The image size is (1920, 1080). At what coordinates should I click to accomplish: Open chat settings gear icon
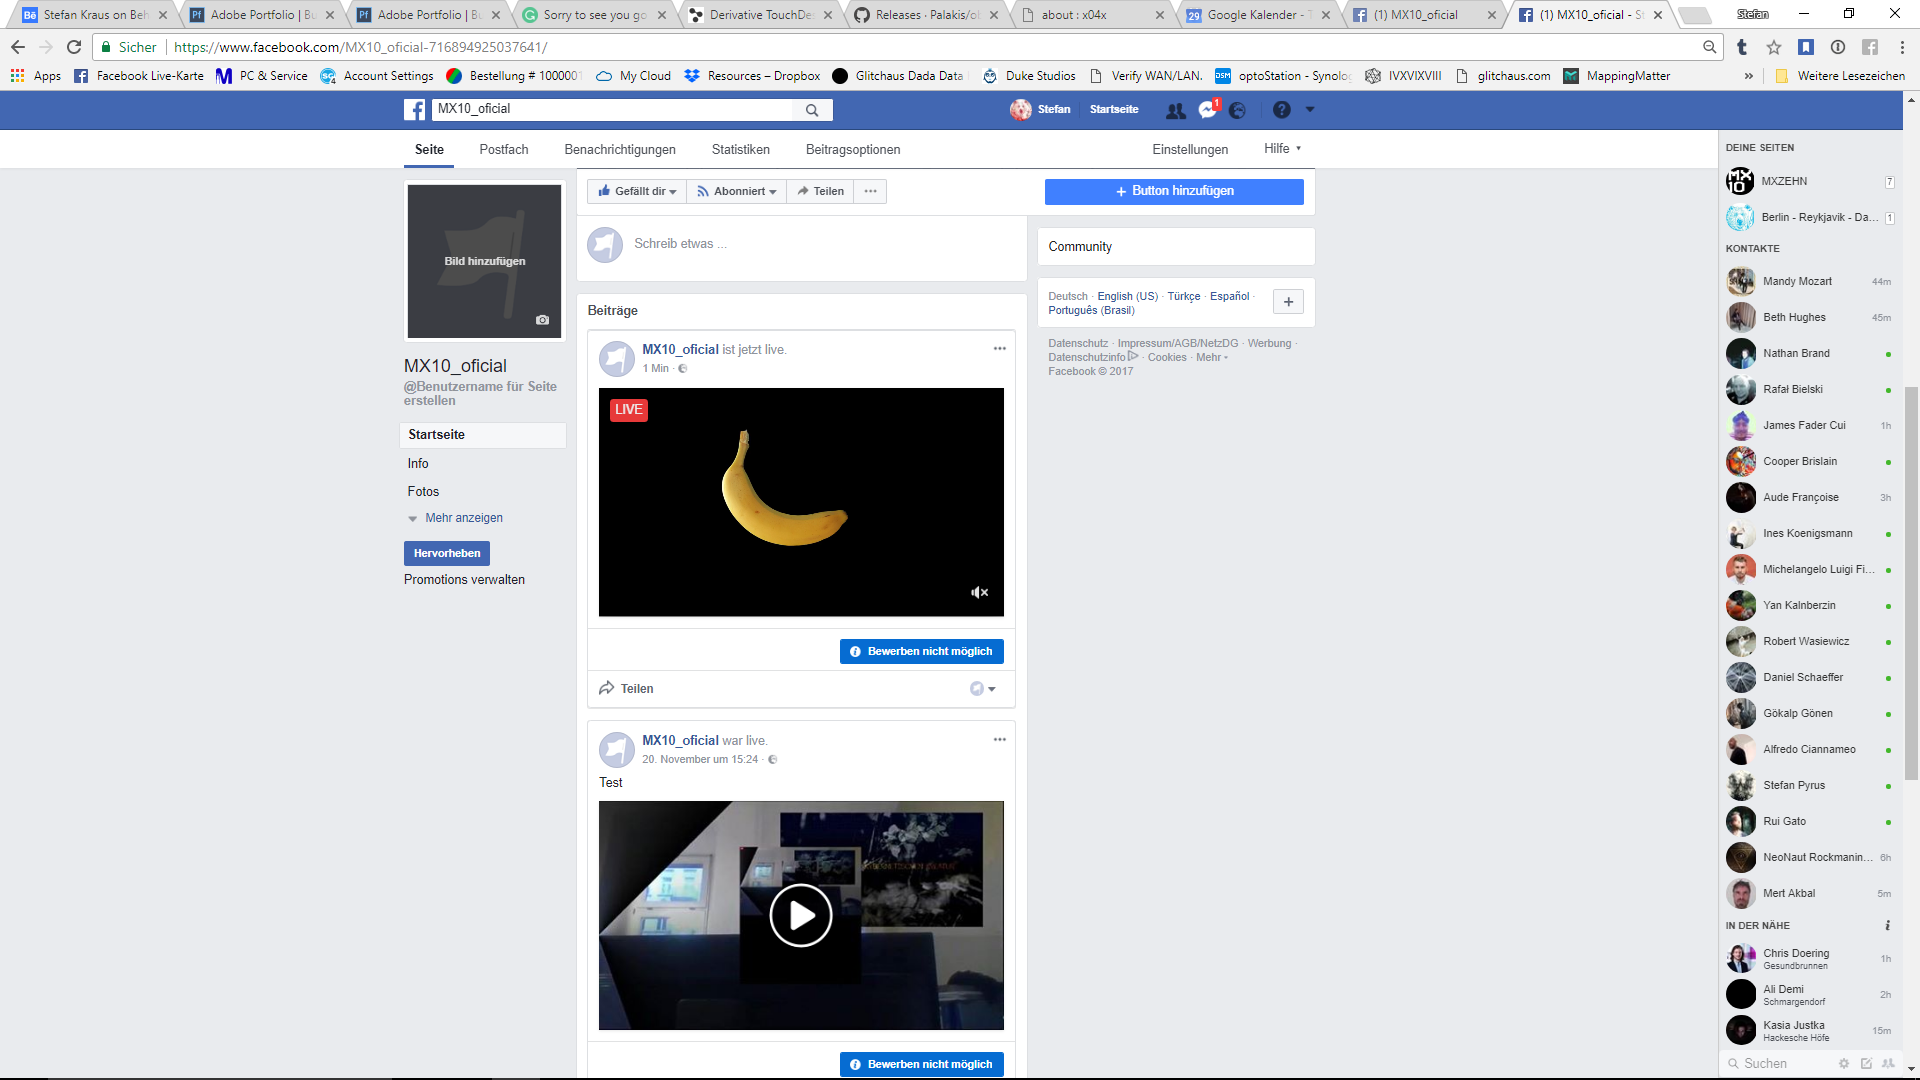click(1844, 1064)
